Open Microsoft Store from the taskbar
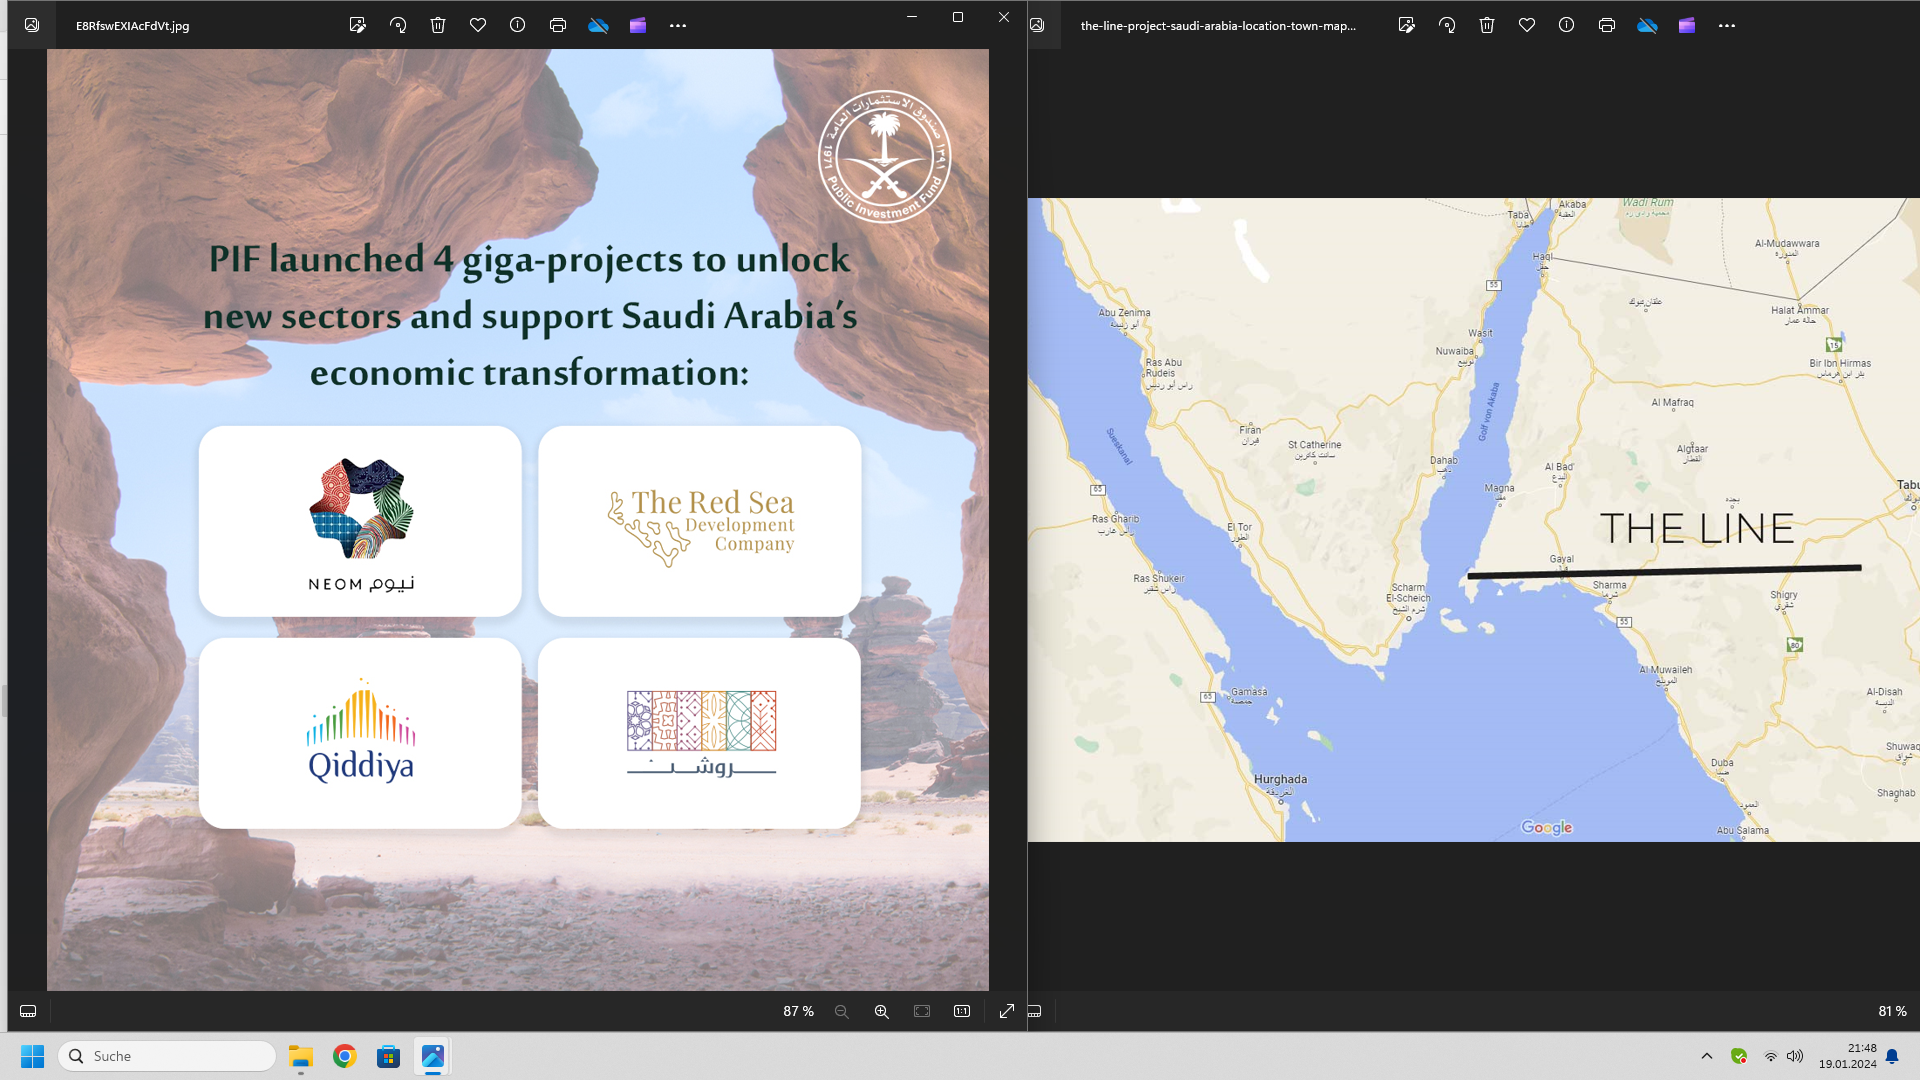 pyautogui.click(x=389, y=1056)
